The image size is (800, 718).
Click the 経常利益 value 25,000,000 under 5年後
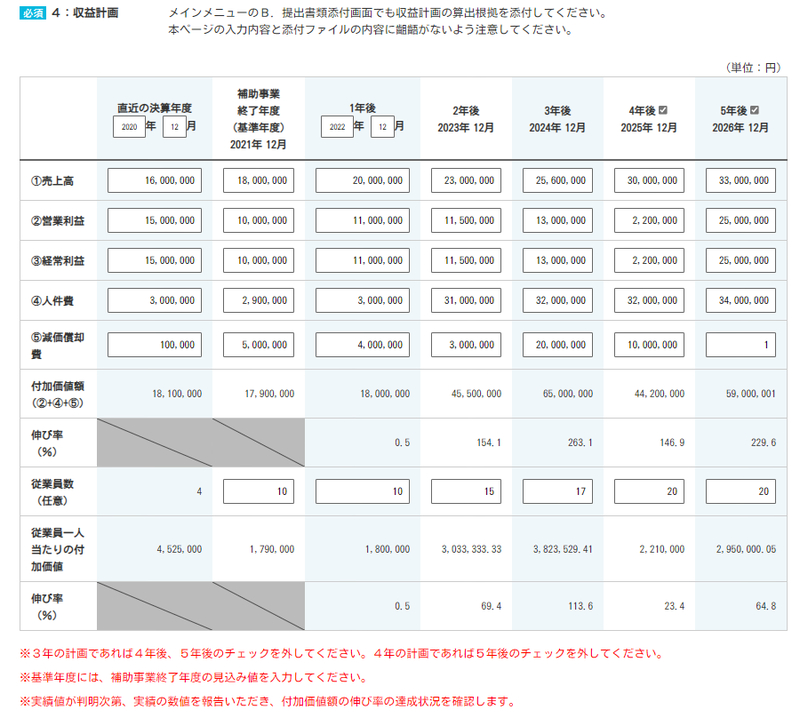click(740, 260)
